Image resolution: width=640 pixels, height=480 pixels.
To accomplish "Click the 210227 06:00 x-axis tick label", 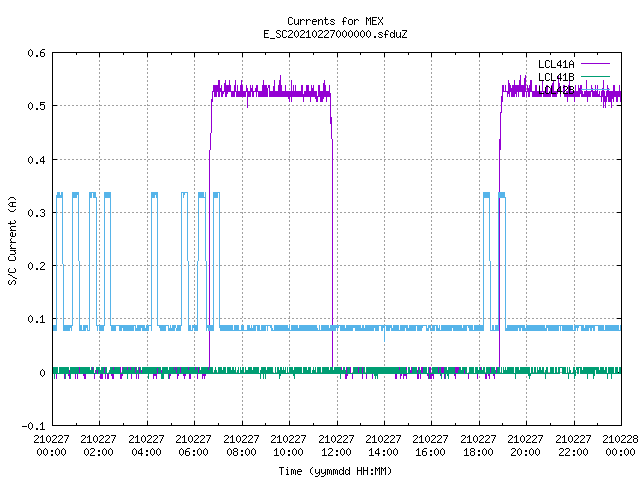I will pos(193,446).
